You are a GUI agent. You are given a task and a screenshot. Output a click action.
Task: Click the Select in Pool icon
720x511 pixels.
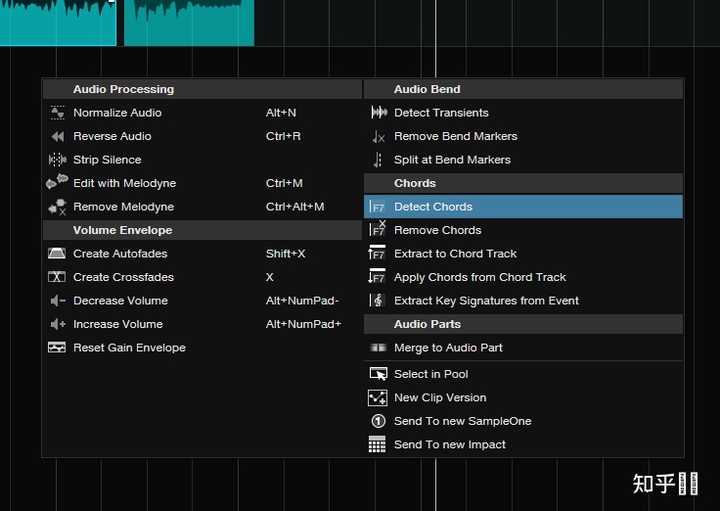pos(378,374)
